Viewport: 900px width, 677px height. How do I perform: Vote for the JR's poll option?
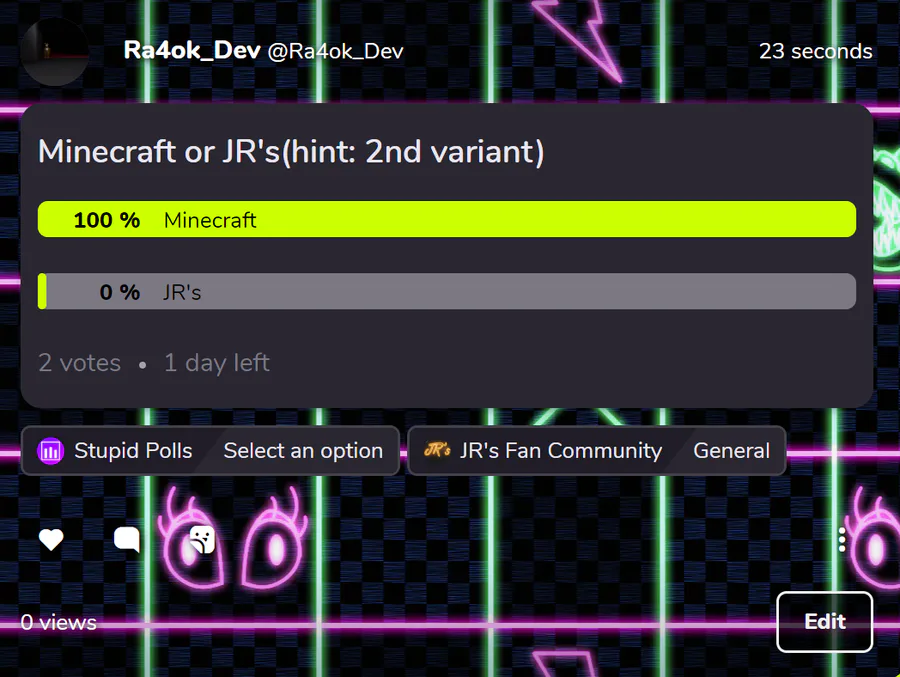click(x=447, y=292)
